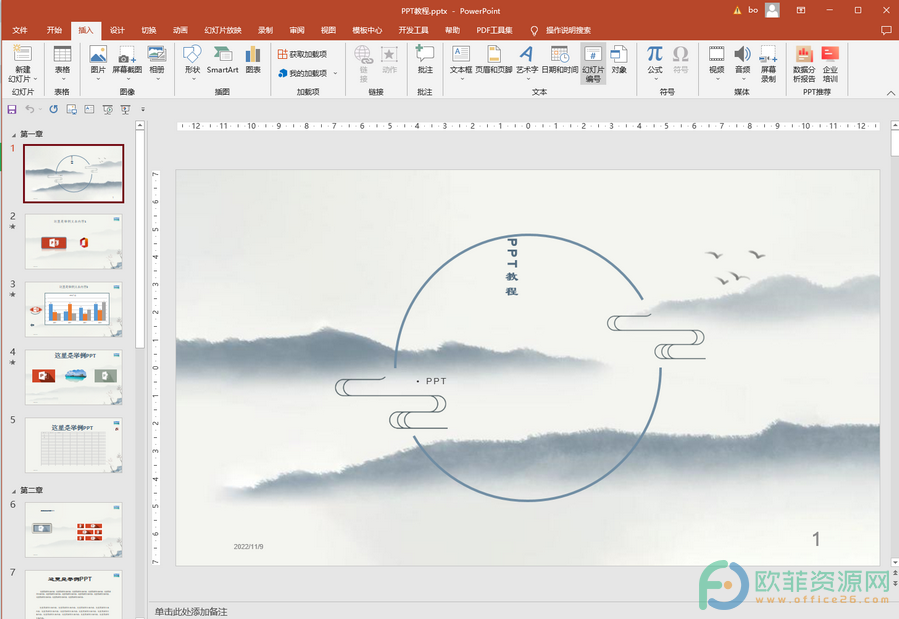Click 单击此处添加备注 notes area
The height and width of the screenshot is (619, 899).
click(191, 612)
